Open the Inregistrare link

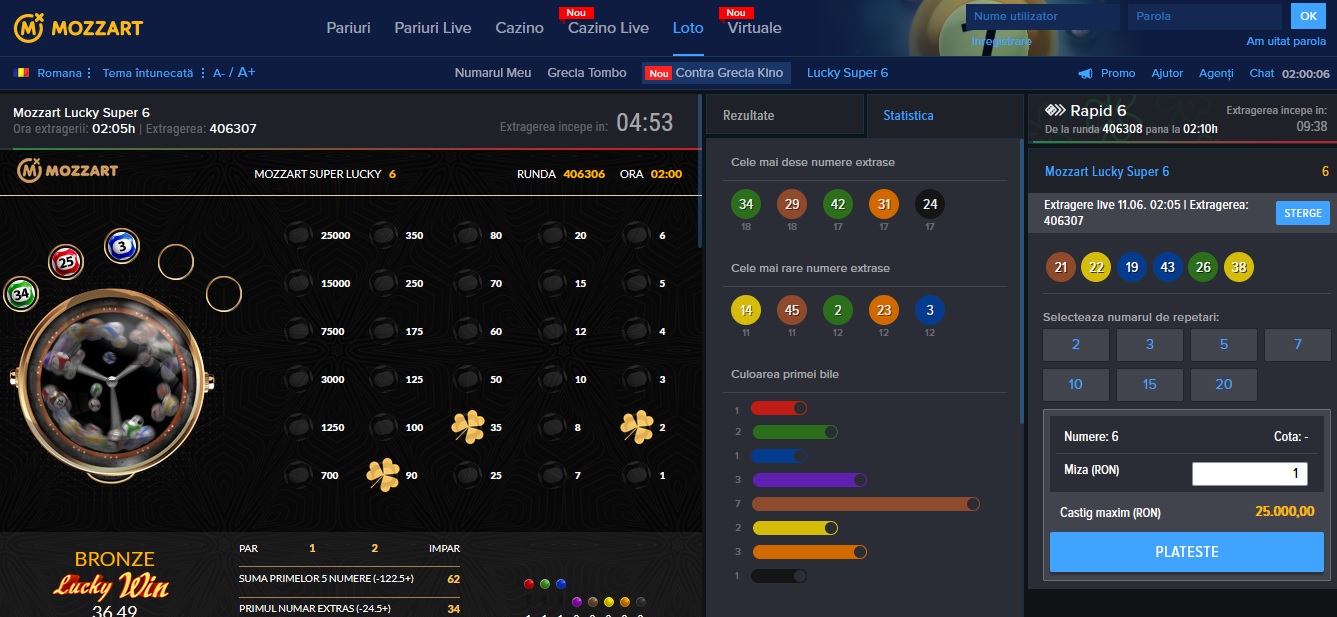[1001, 41]
